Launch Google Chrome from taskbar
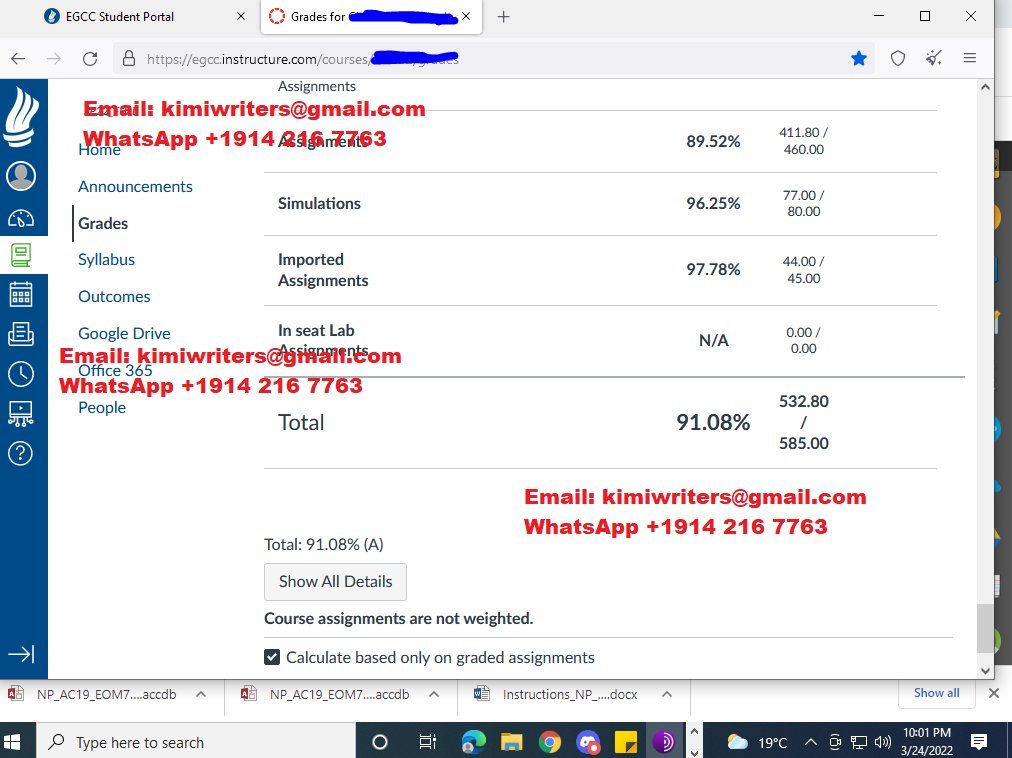The image size is (1012, 758). coord(550,742)
